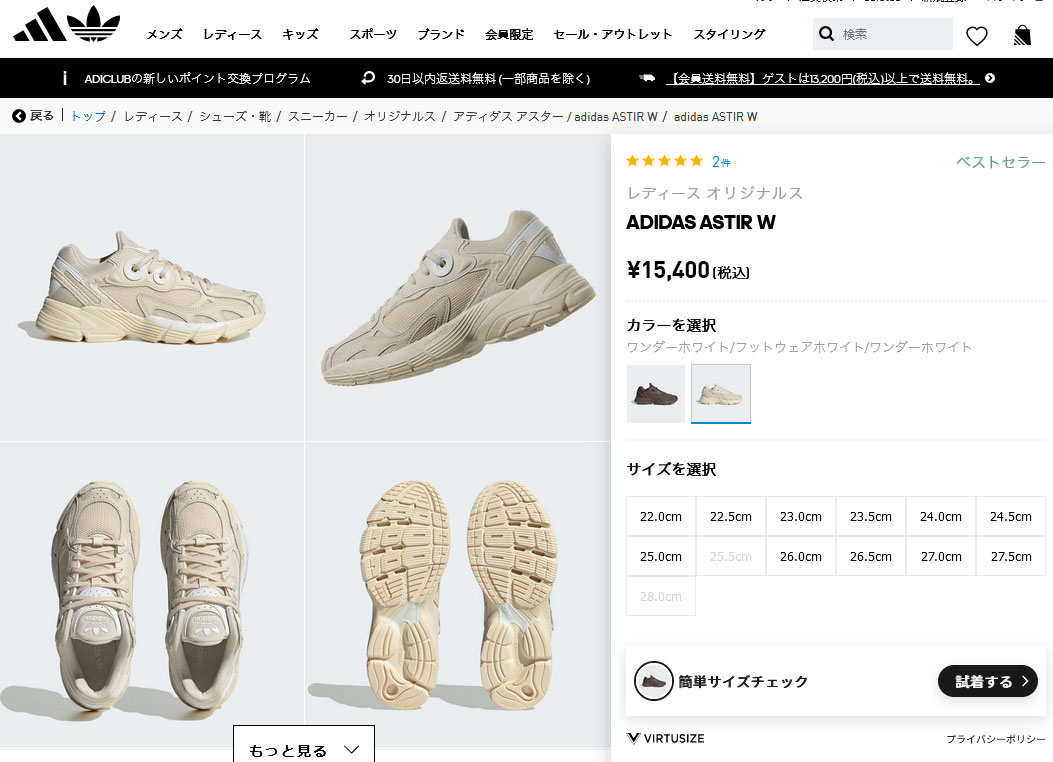Click the adidas performance logo

(x=40, y=23)
